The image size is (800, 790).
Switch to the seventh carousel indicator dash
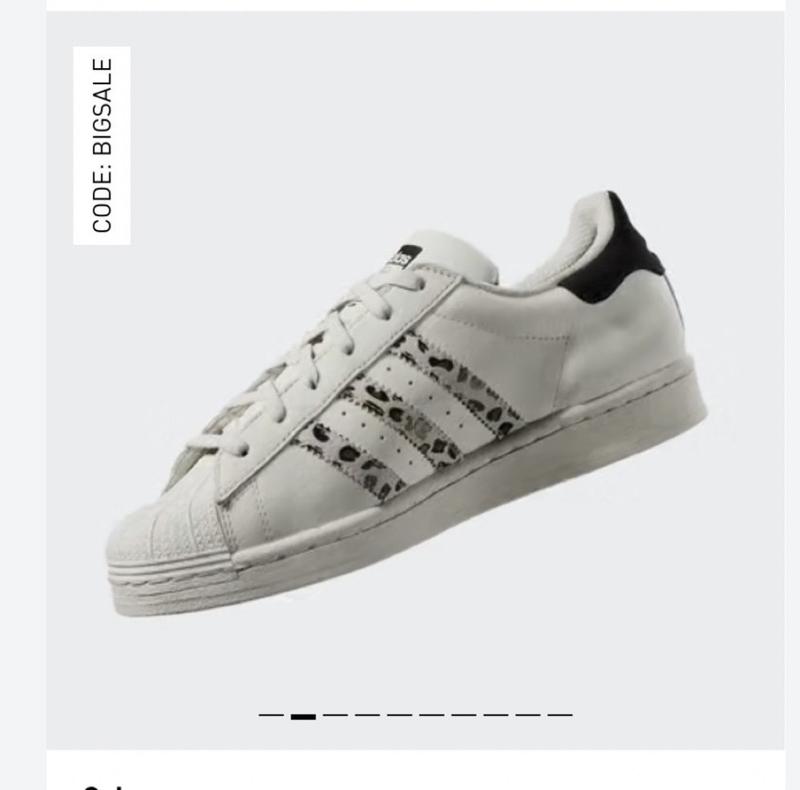tap(464, 715)
